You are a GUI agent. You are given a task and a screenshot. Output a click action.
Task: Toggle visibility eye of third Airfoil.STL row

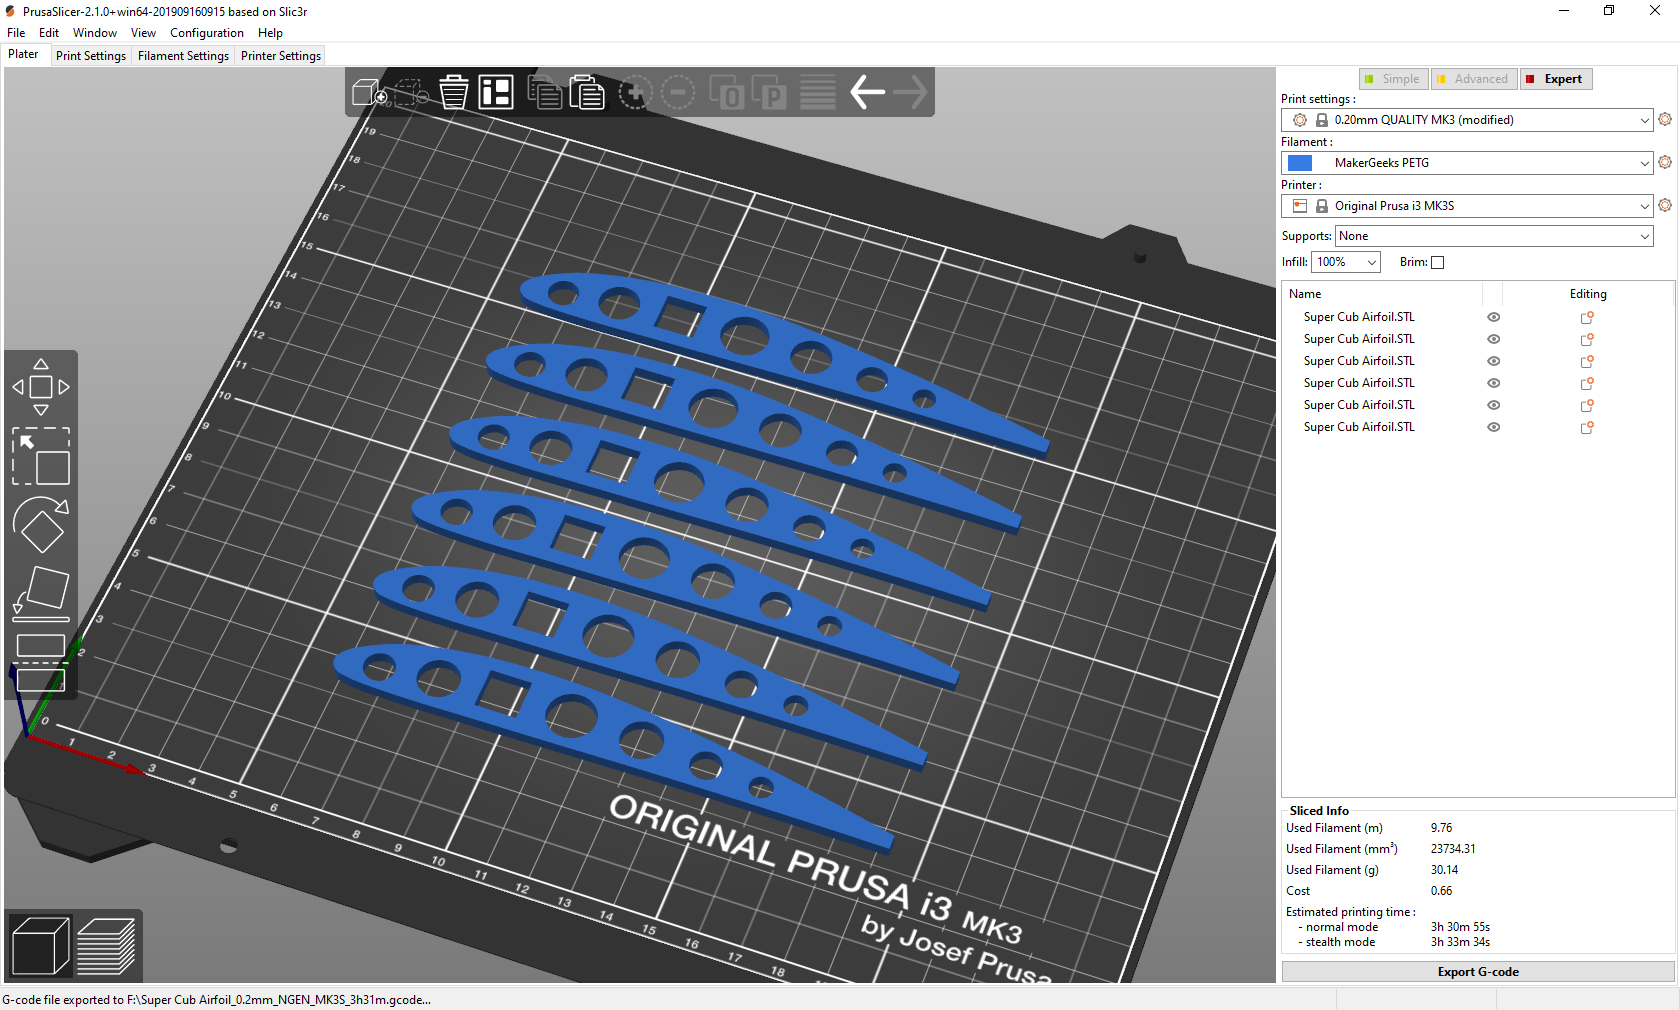[1494, 361]
